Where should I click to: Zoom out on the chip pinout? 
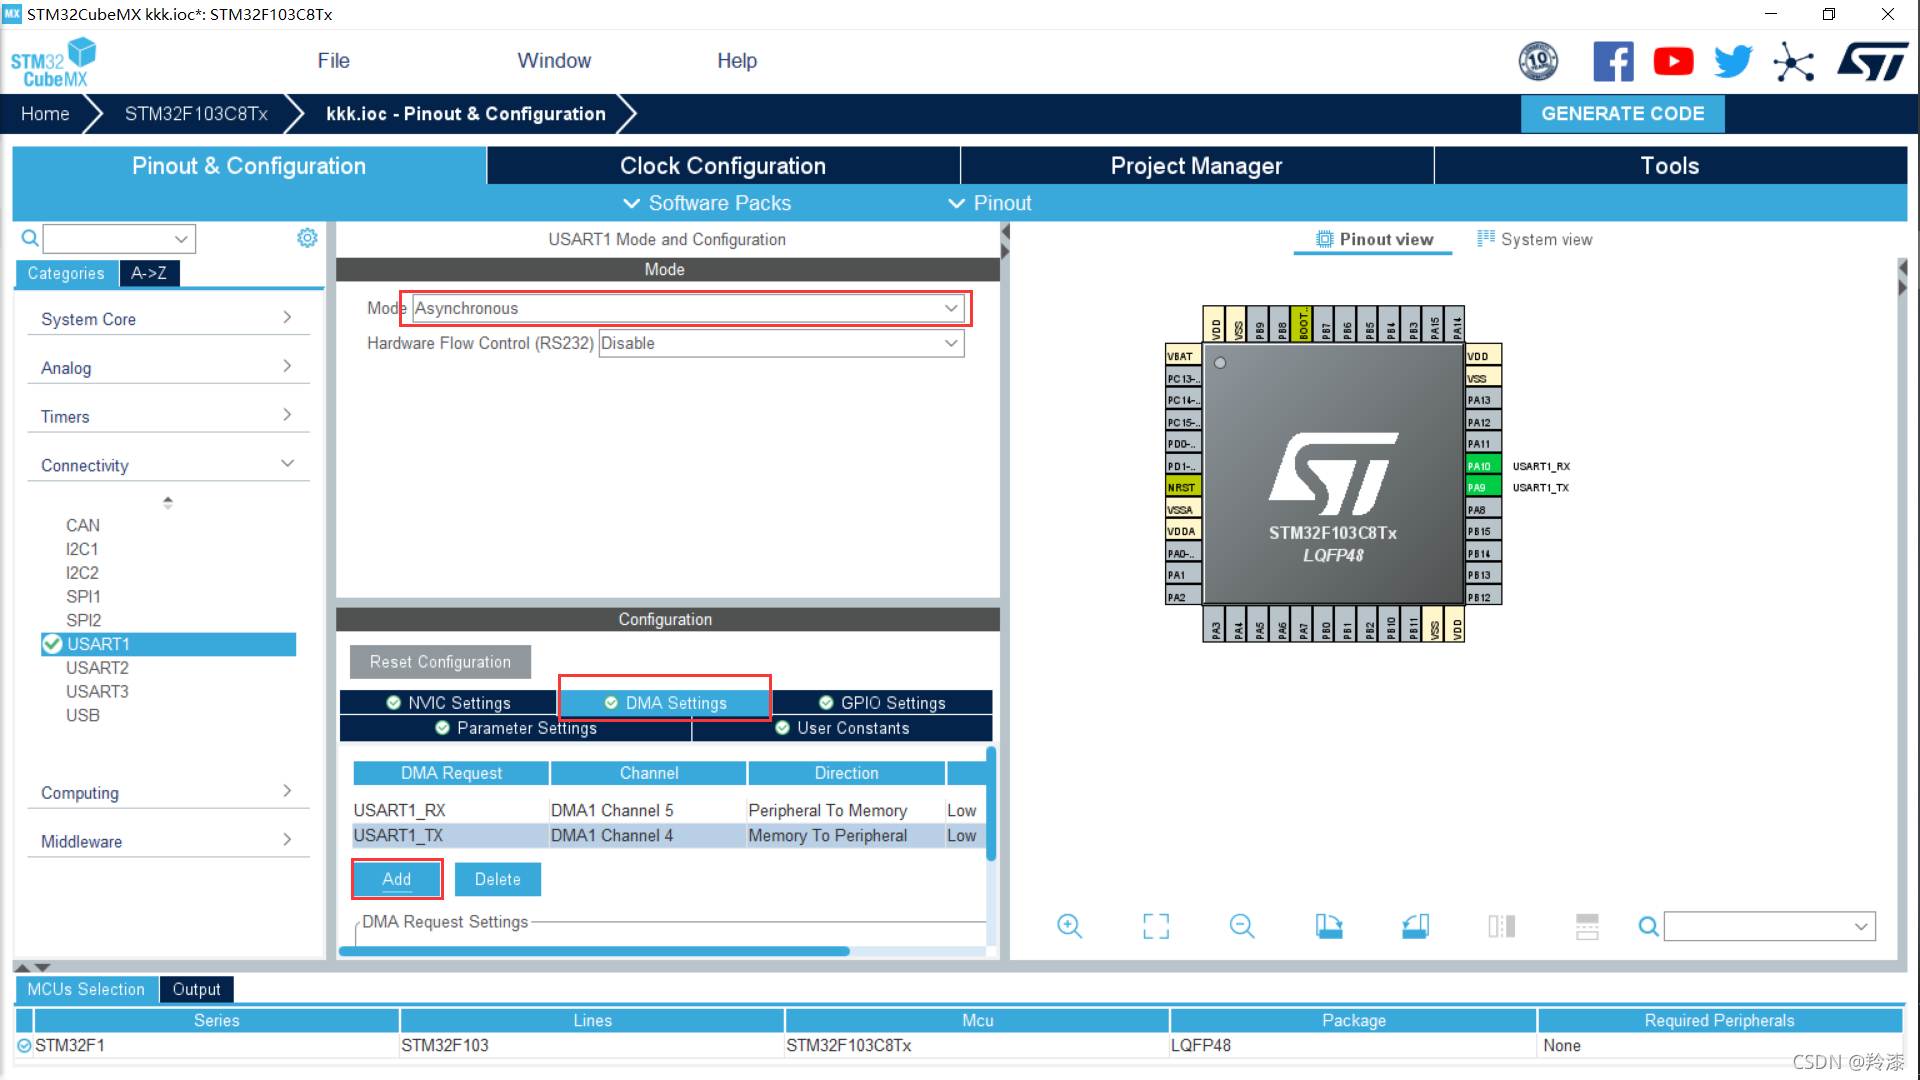pos(1242,926)
